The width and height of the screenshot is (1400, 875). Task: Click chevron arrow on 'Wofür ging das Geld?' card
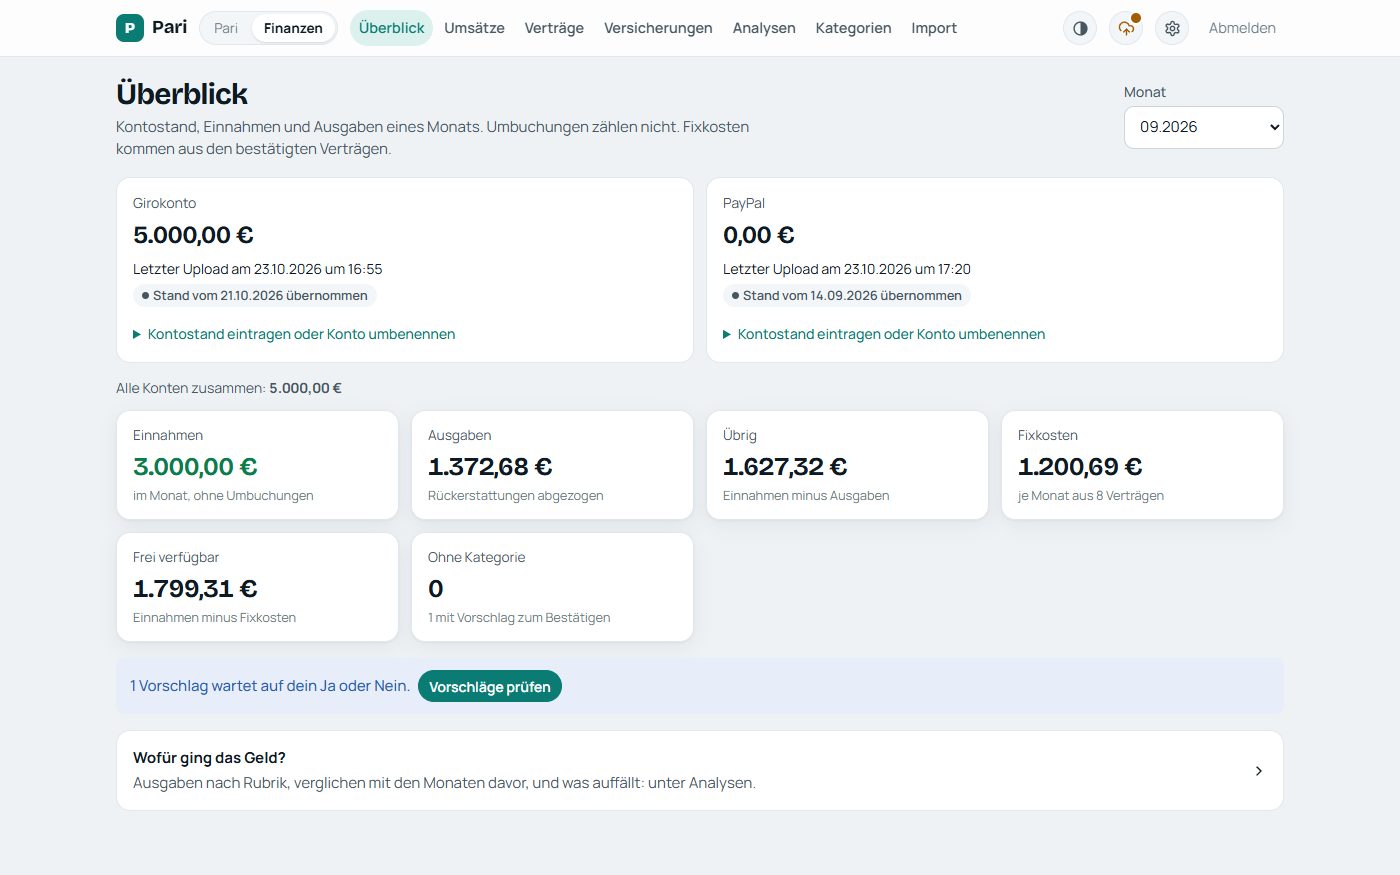point(1258,771)
